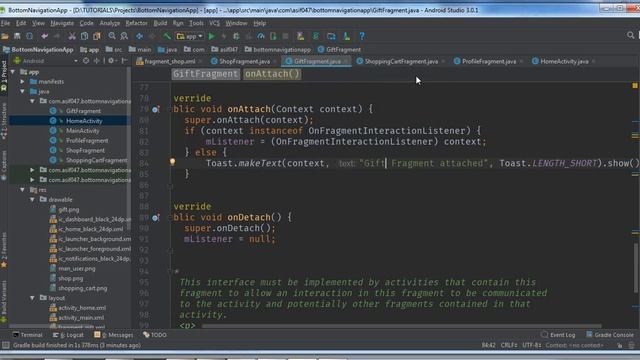Click the Debug app bug icon
This screenshot has height=360, width=640.
[x=236, y=36]
